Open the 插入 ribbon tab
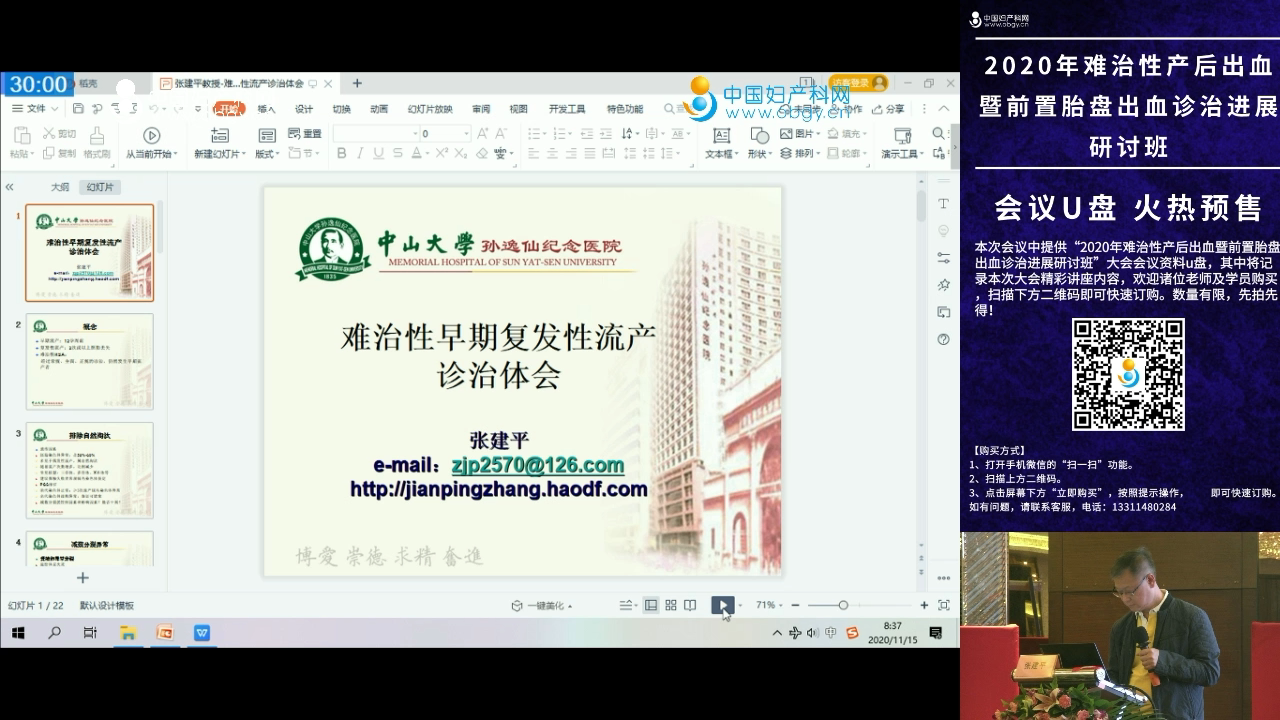Image resolution: width=1280 pixels, height=720 pixels. (266, 109)
